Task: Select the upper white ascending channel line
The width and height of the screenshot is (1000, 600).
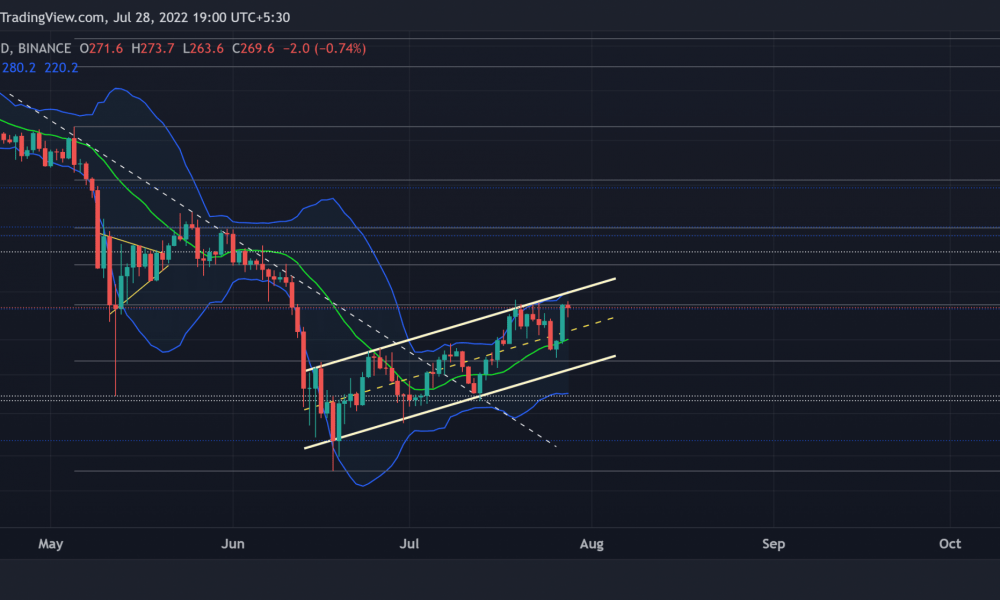Action: tap(460, 325)
